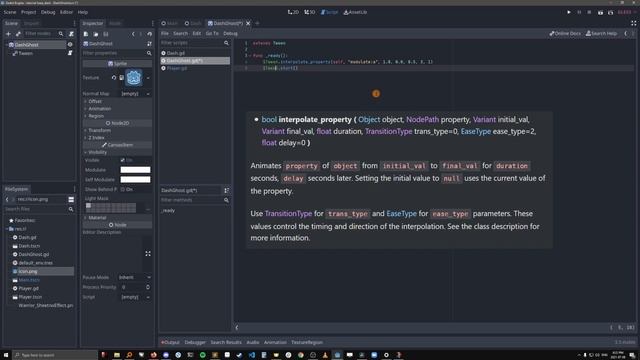Image resolution: width=640 pixels, height=360 pixels.
Task: Click Search Help button
Action: pyautogui.click(x=602, y=33)
